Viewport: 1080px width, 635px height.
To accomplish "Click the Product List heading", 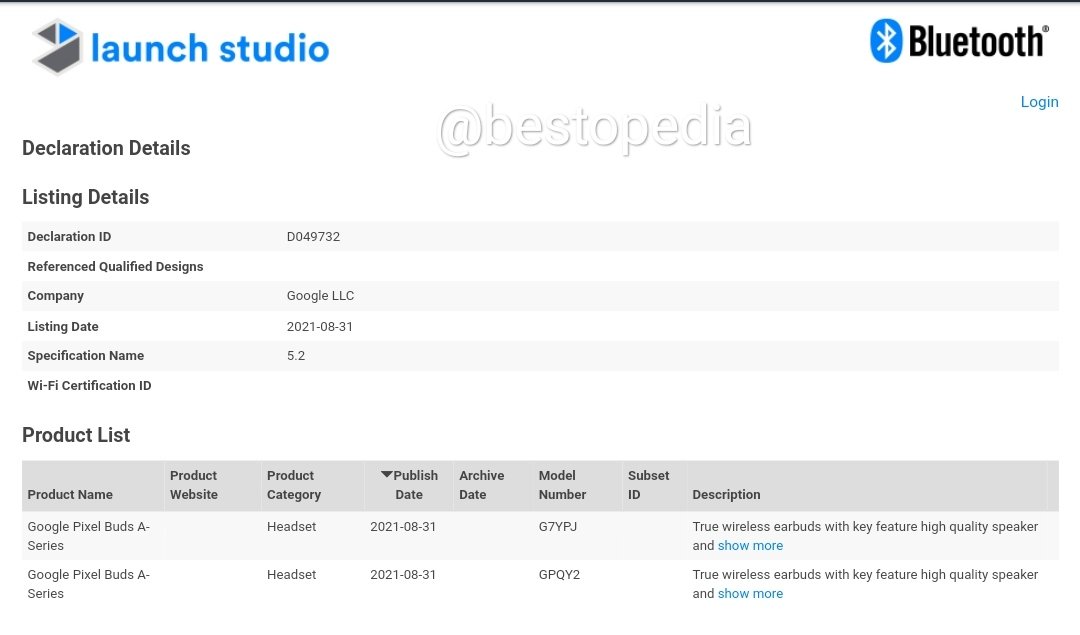I will [x=76, y=435].
